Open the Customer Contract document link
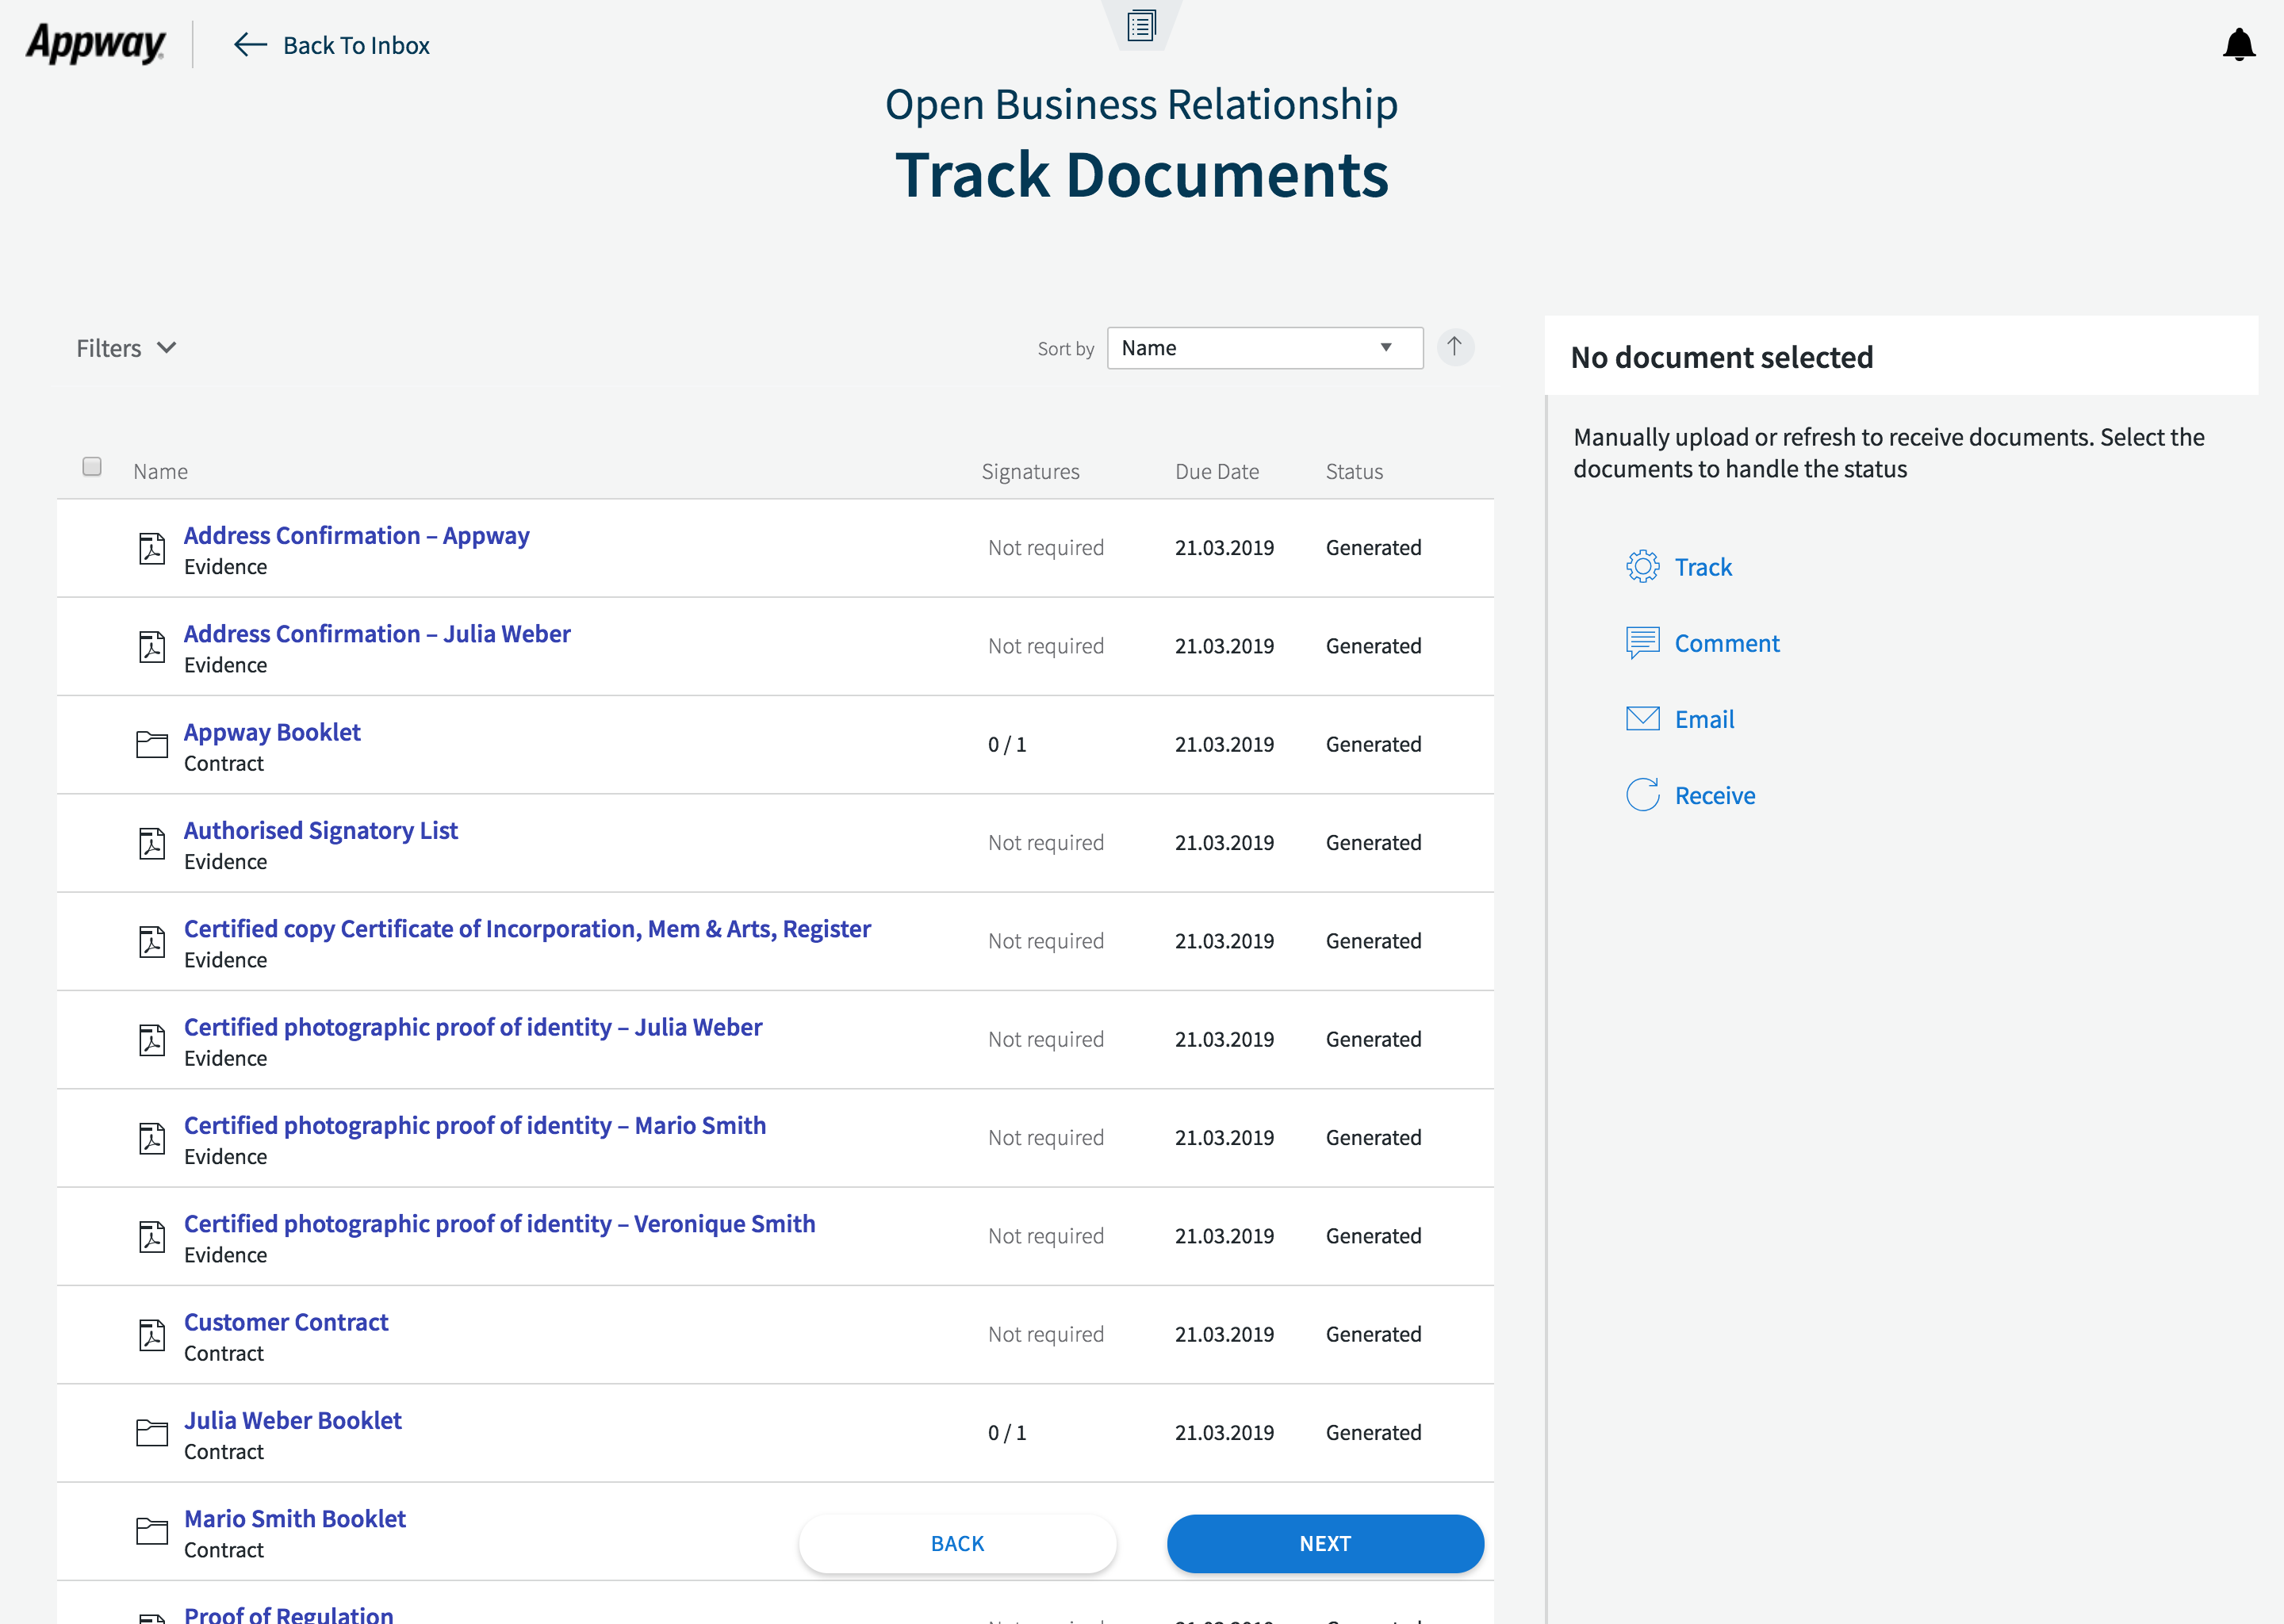The width and height of the screenshot is (2284, 1624). tap(286, 1322)
